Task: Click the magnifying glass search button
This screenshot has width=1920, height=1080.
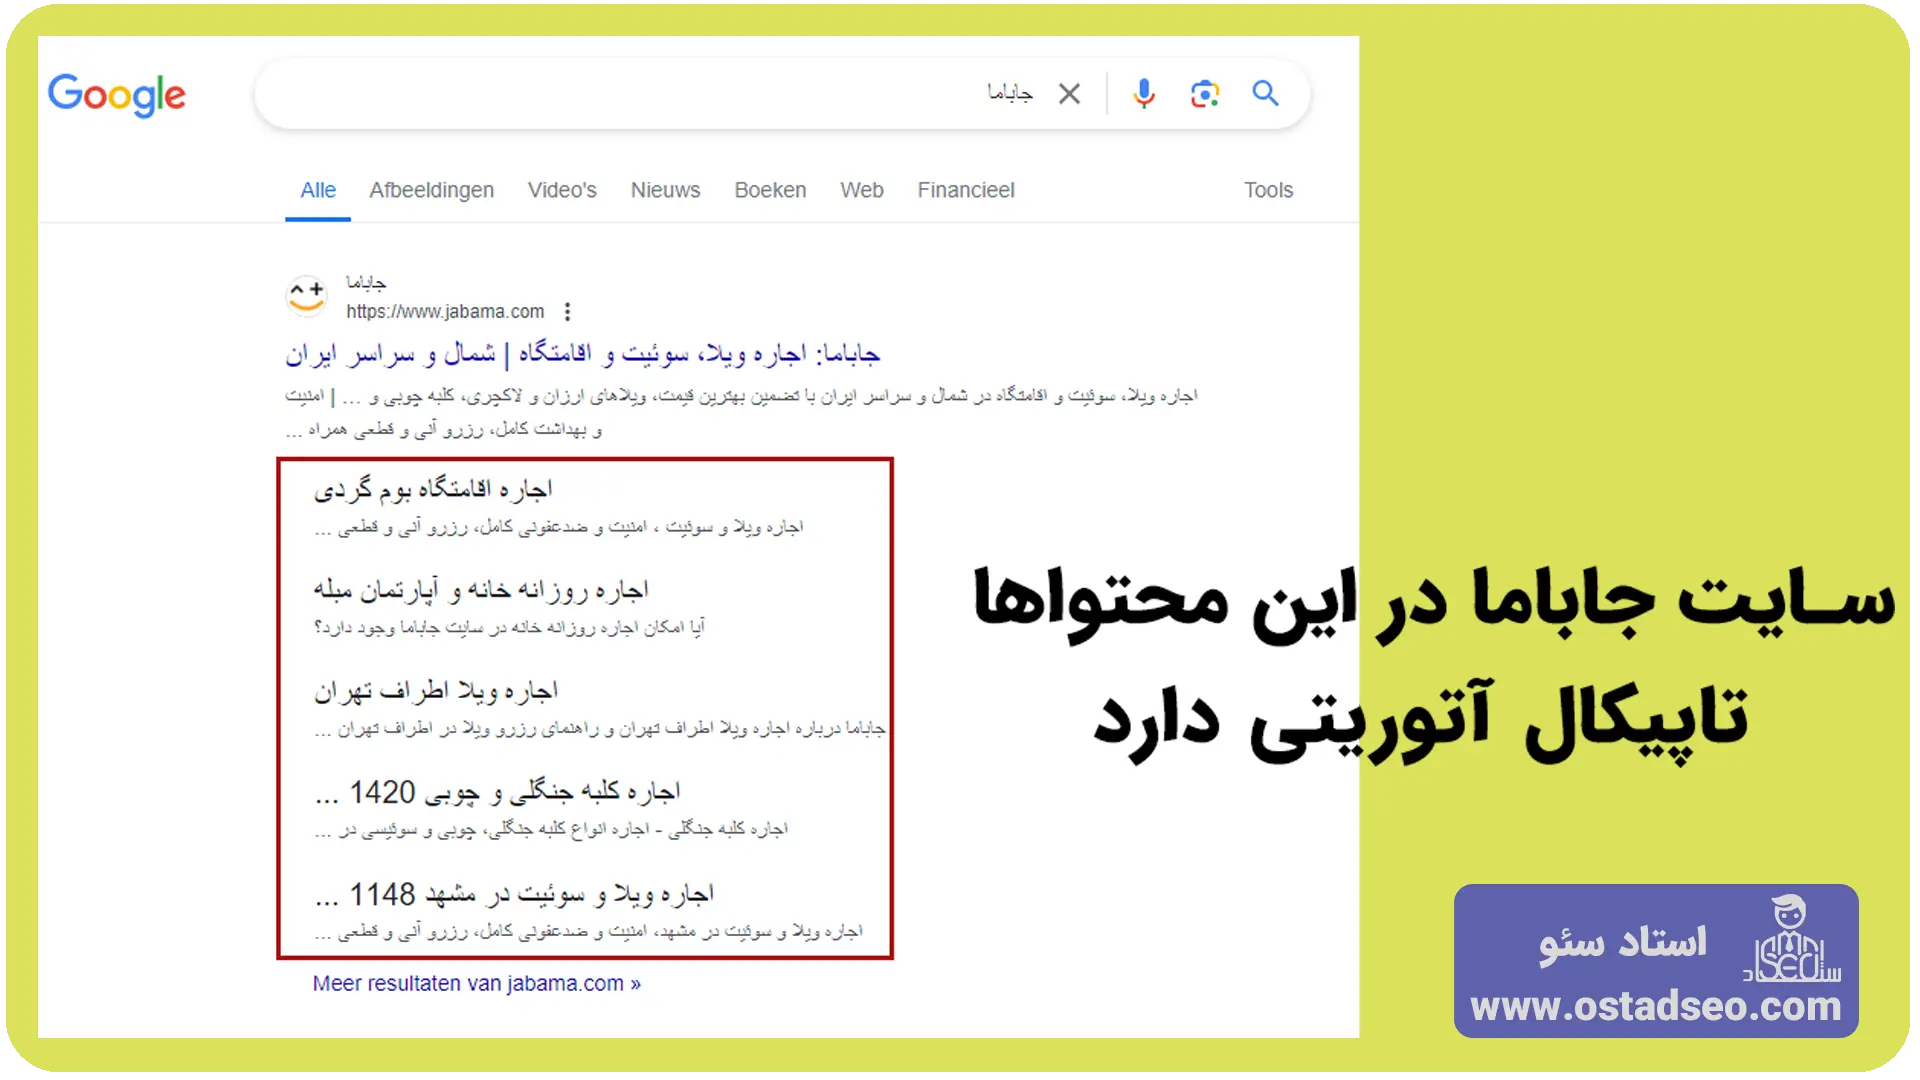Action: 1265,94
